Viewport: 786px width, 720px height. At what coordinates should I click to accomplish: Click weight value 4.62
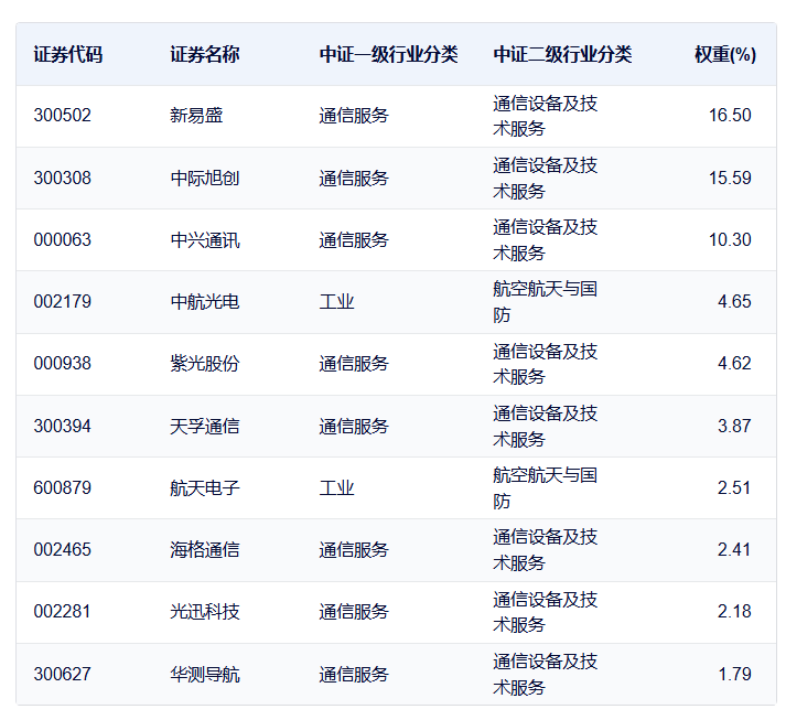tap(734, 364)
